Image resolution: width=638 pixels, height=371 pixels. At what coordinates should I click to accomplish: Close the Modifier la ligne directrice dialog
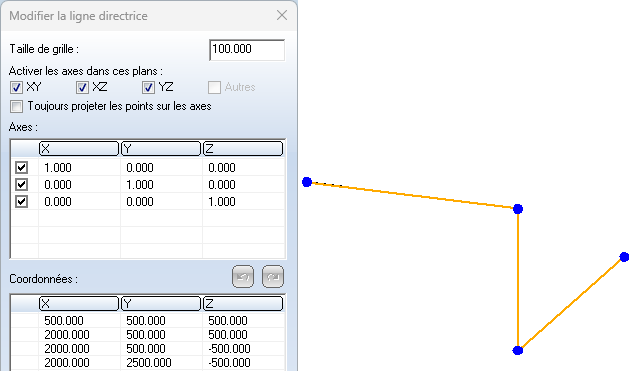point(282,15)
